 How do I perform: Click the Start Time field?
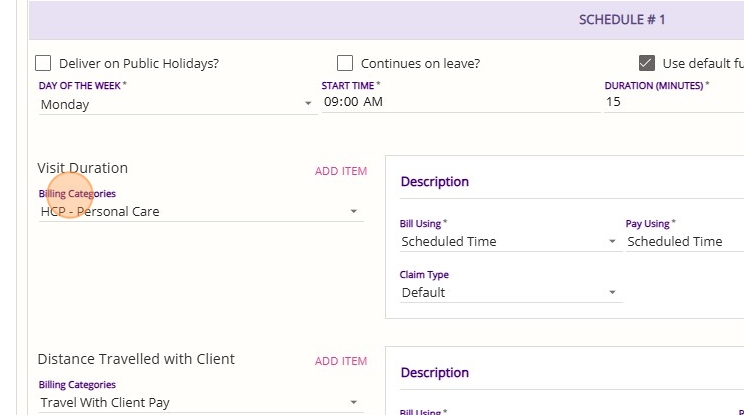click(460, 102)
